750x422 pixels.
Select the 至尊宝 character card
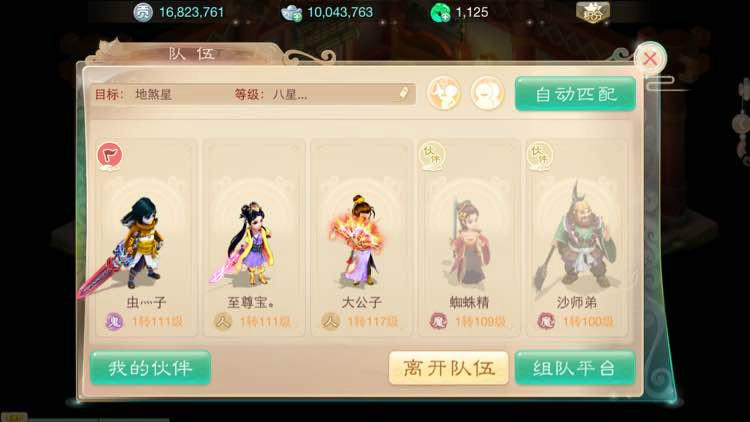point(254,238)
